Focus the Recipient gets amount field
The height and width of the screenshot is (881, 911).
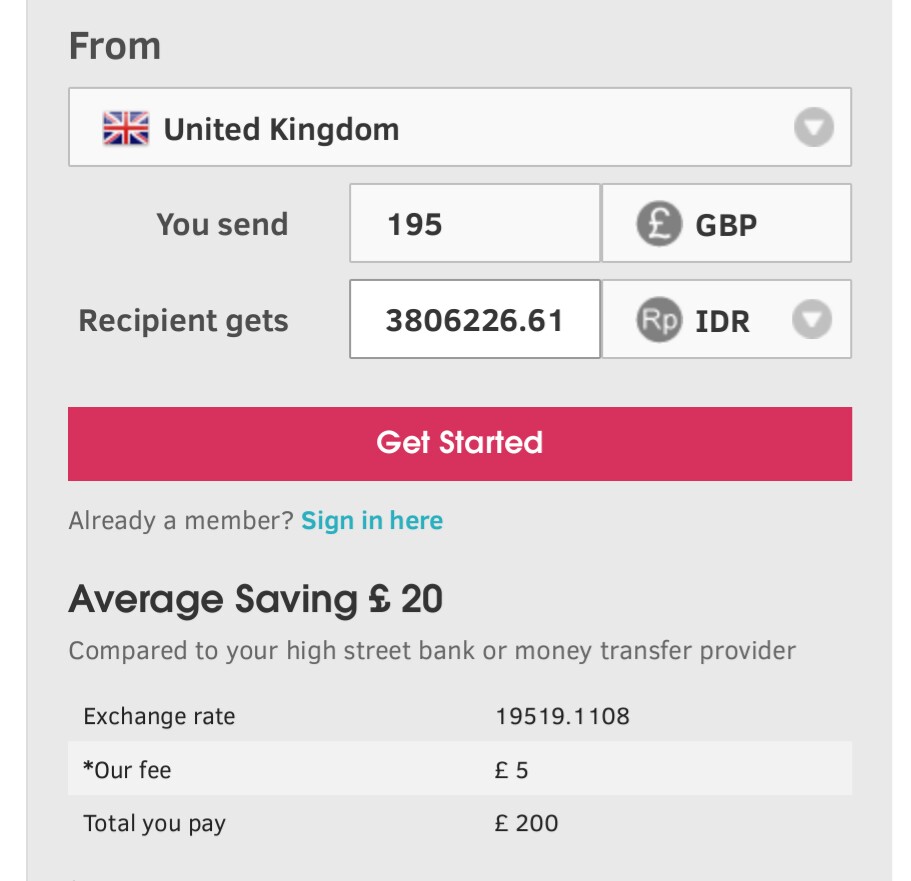474,320
